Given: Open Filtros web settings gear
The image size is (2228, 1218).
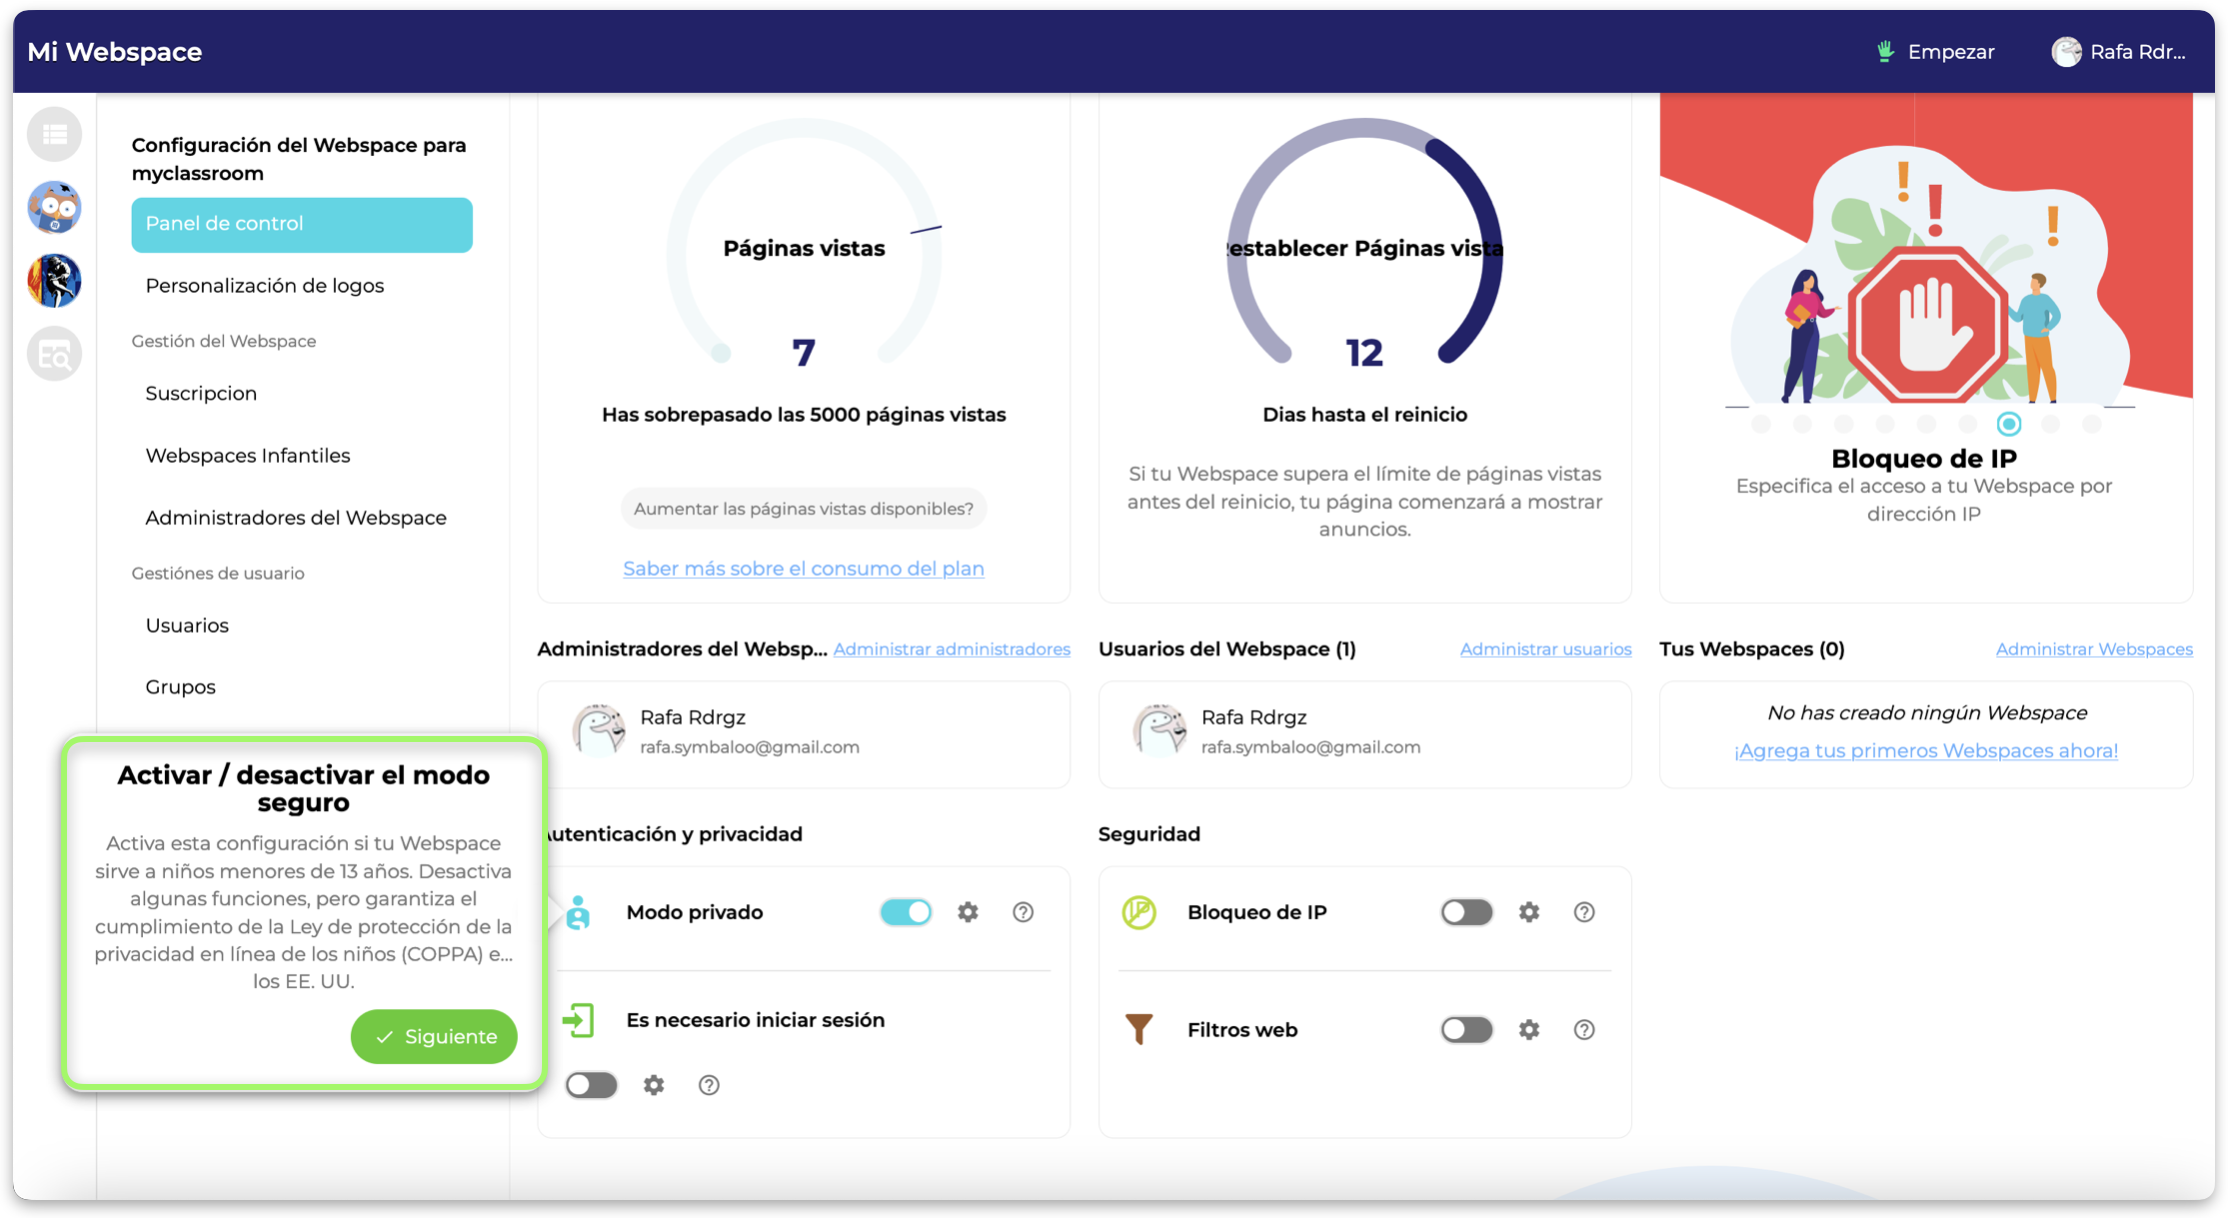Looking at the screenshot, I should 1529,1030.
